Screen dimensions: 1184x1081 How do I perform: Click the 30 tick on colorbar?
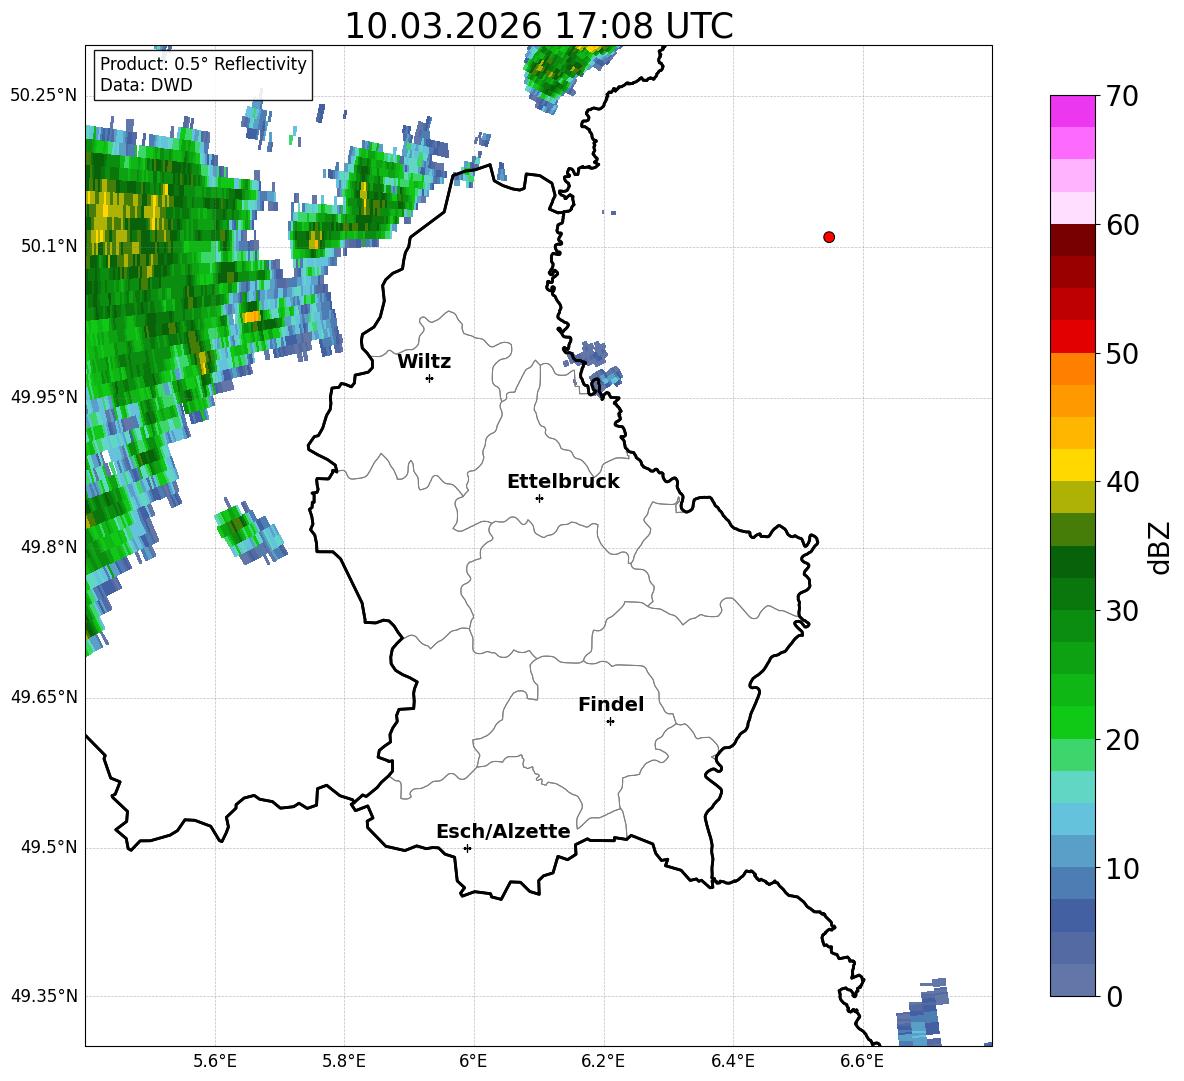tap(1121, 611)
